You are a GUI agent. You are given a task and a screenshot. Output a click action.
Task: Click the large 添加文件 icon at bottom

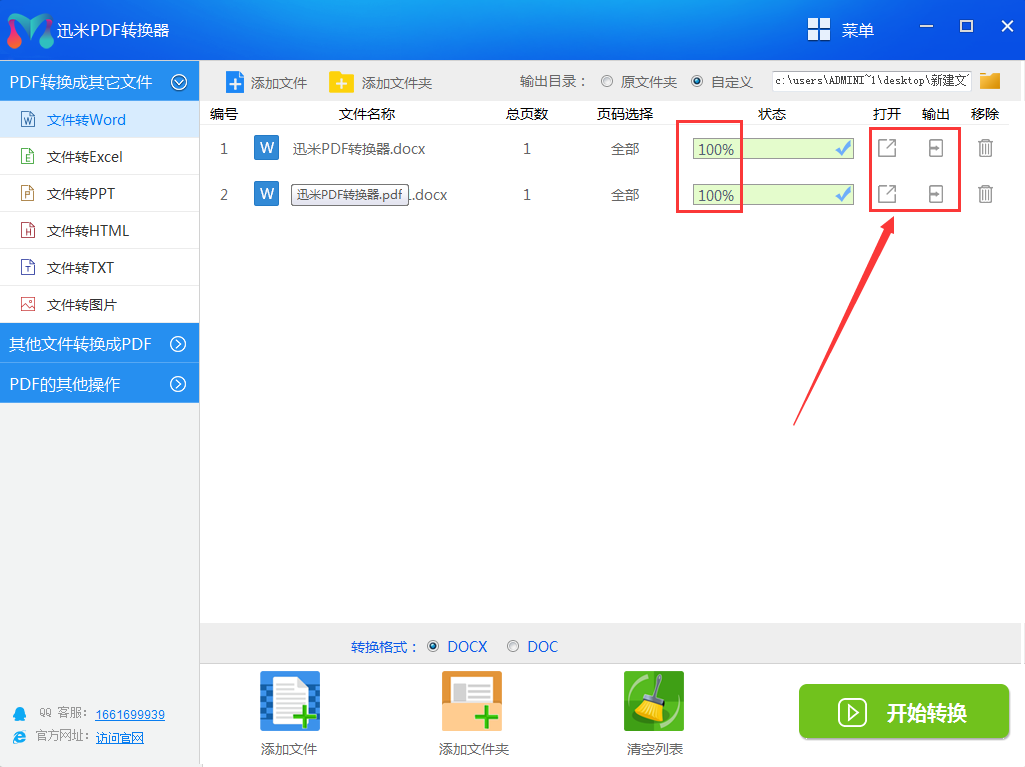click(290, 701)
